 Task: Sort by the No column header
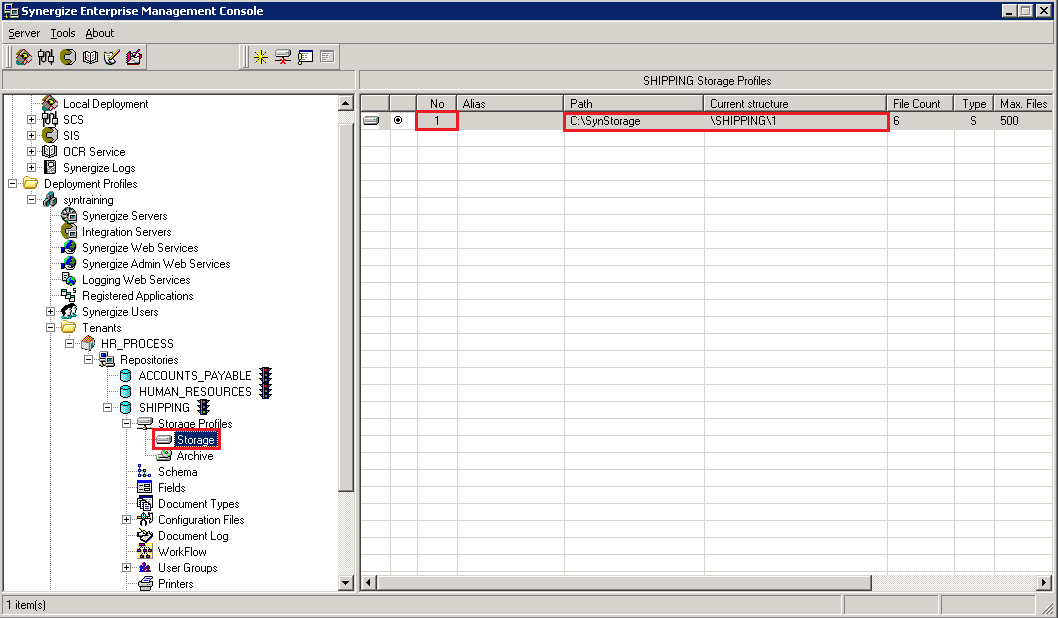[x=437, y=103]
